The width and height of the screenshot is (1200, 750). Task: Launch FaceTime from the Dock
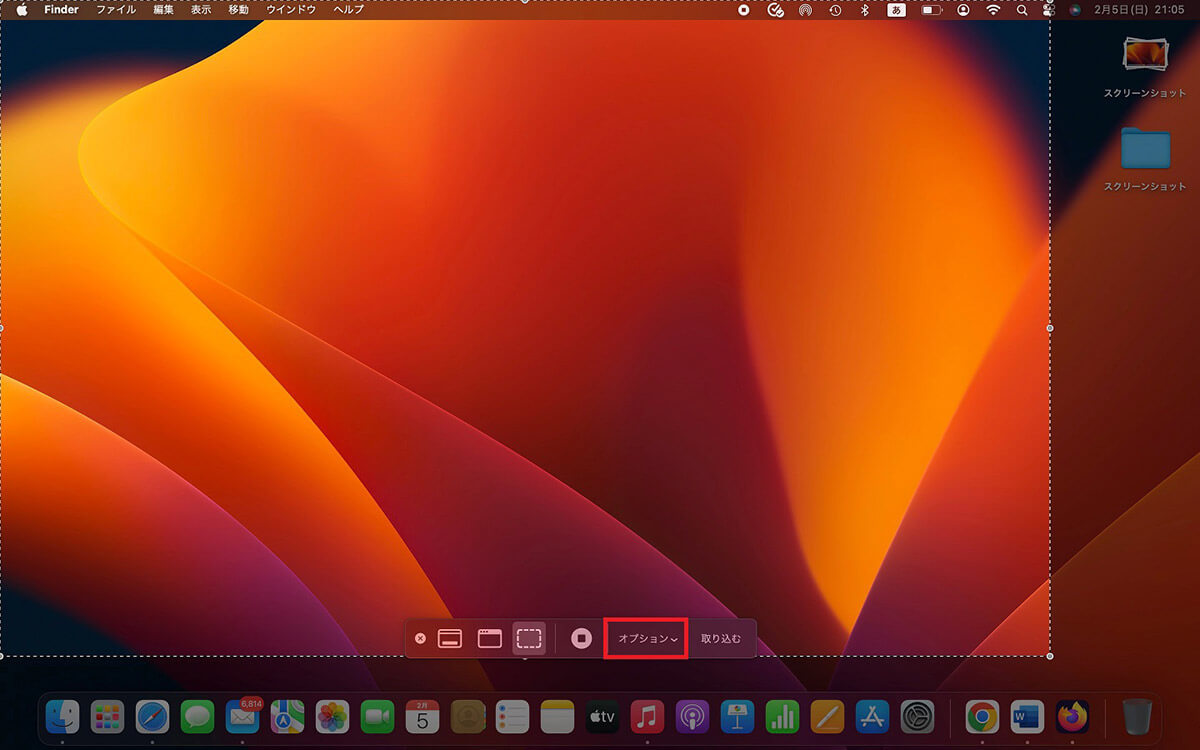pyautogui.click(x=377, y=716)
